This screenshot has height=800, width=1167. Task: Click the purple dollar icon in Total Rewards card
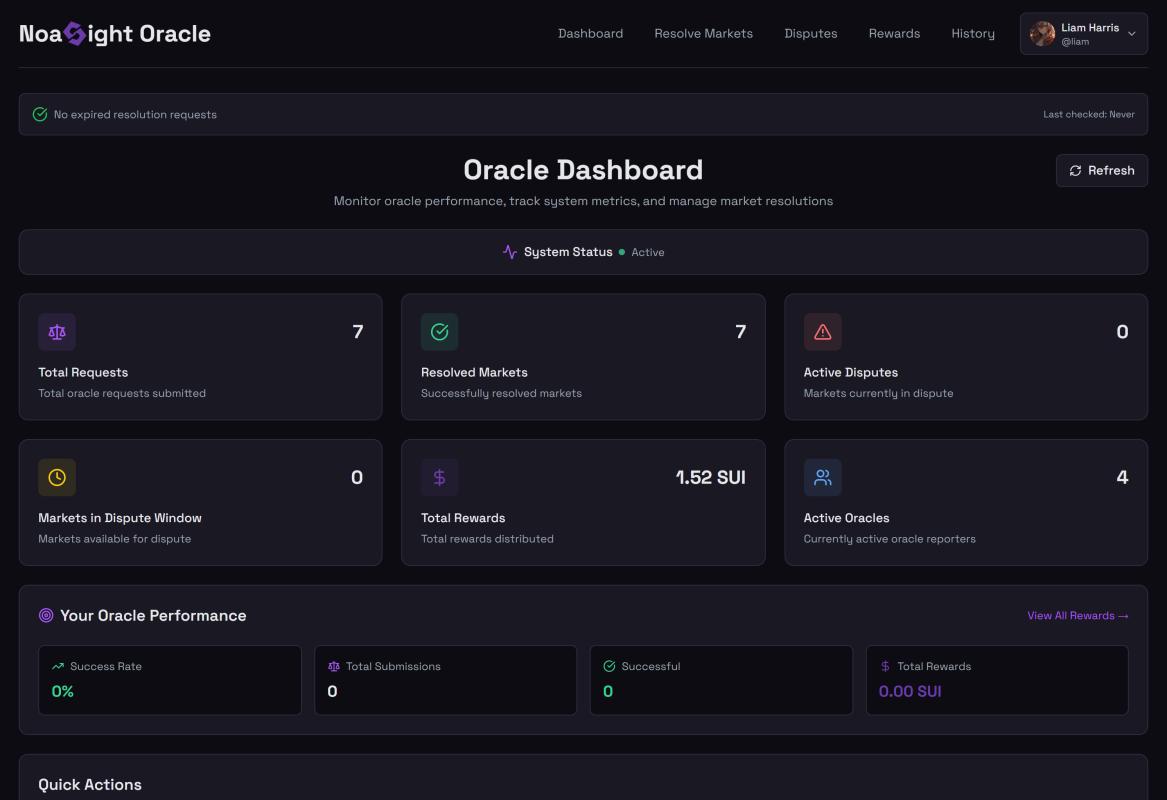[439, 478]
